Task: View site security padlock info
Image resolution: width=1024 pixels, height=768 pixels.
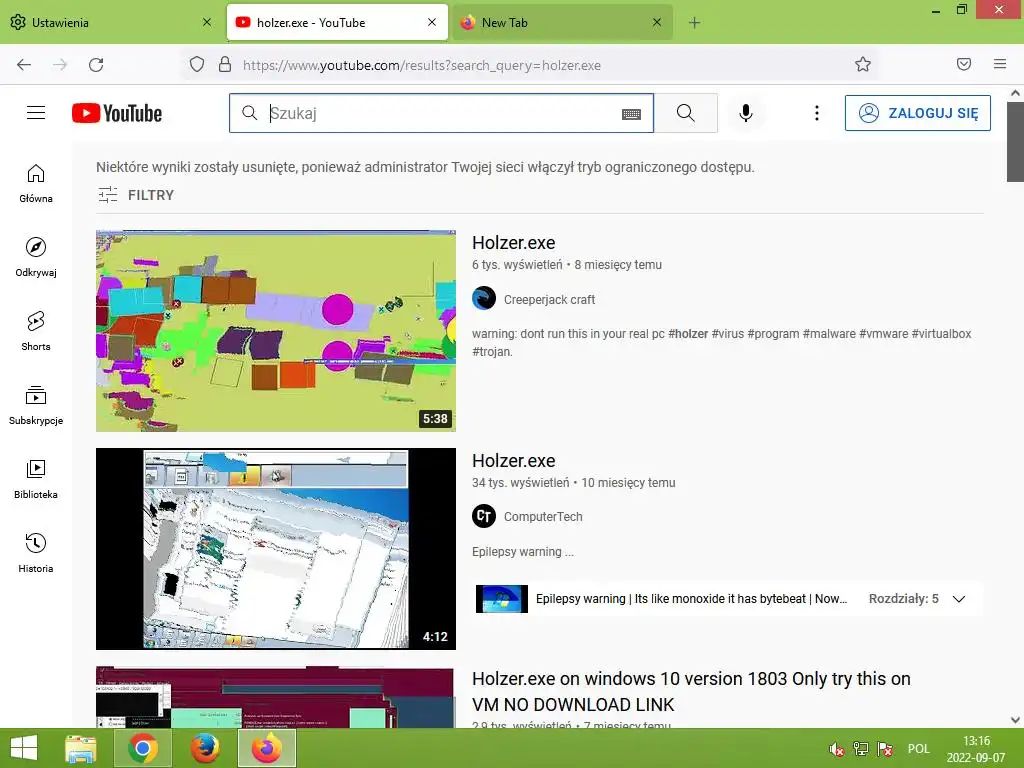Action: pyautogui.click(x=225, y=64)
